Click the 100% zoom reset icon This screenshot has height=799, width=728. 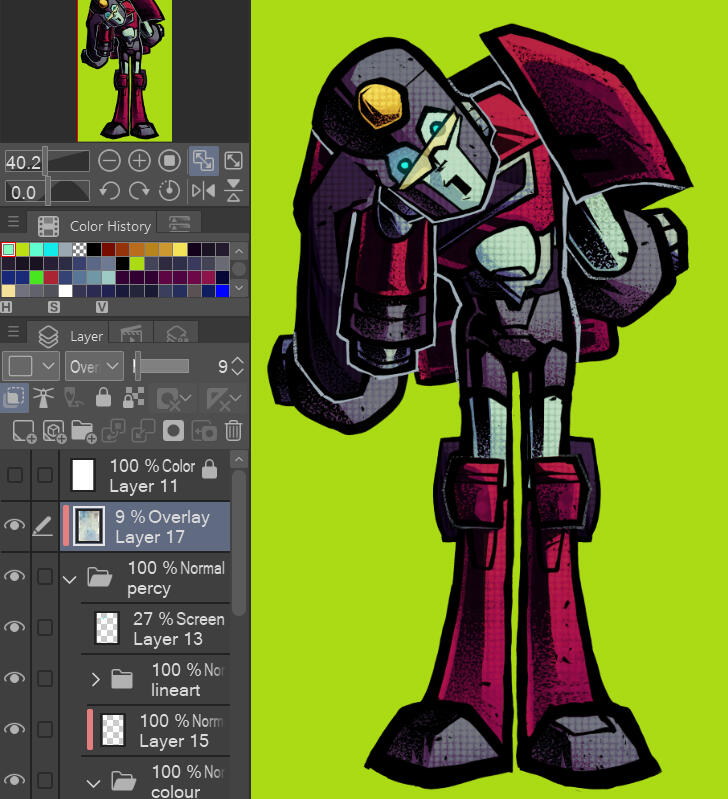pyautogui.click(x=169, y=161)
